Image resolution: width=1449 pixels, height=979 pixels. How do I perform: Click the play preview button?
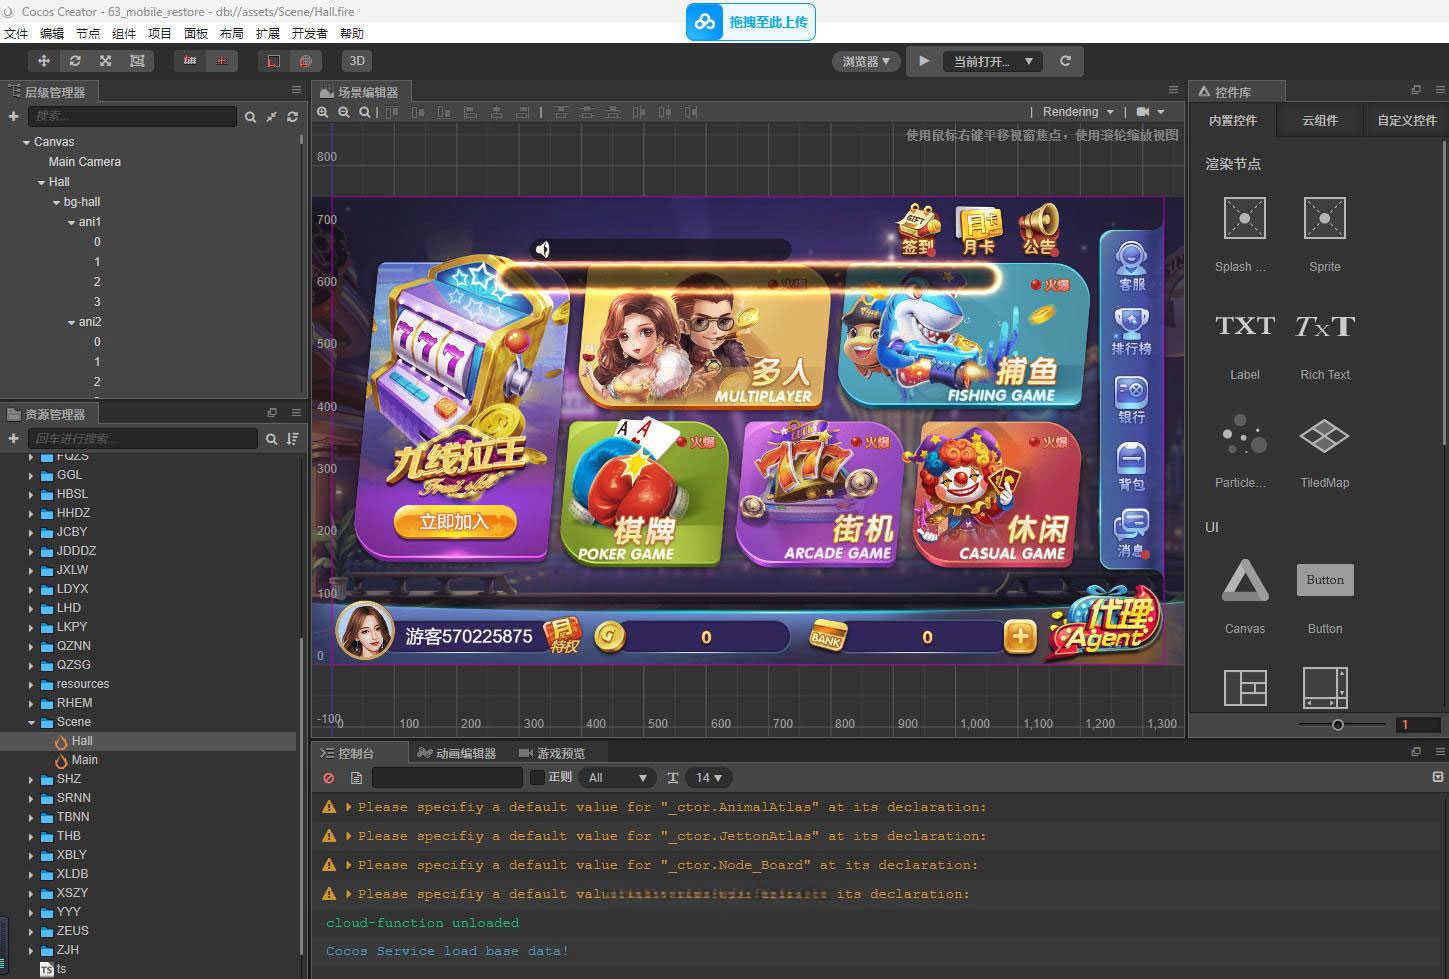pos(924,61)
